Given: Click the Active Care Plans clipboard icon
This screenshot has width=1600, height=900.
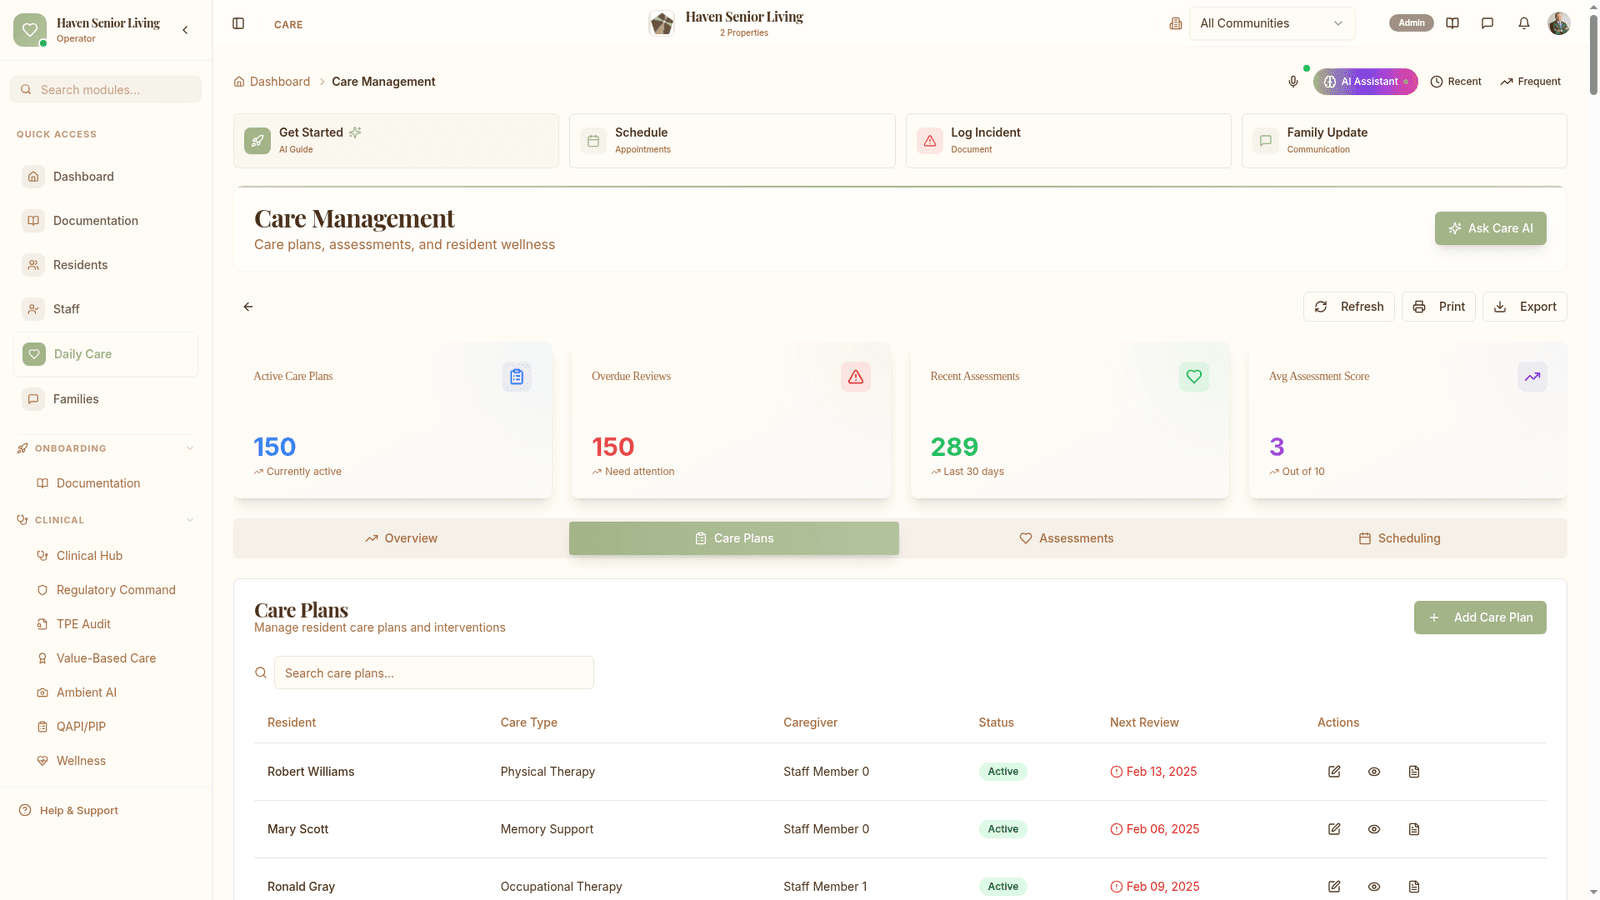Looking at the screenshot, I should pos(517,377).
